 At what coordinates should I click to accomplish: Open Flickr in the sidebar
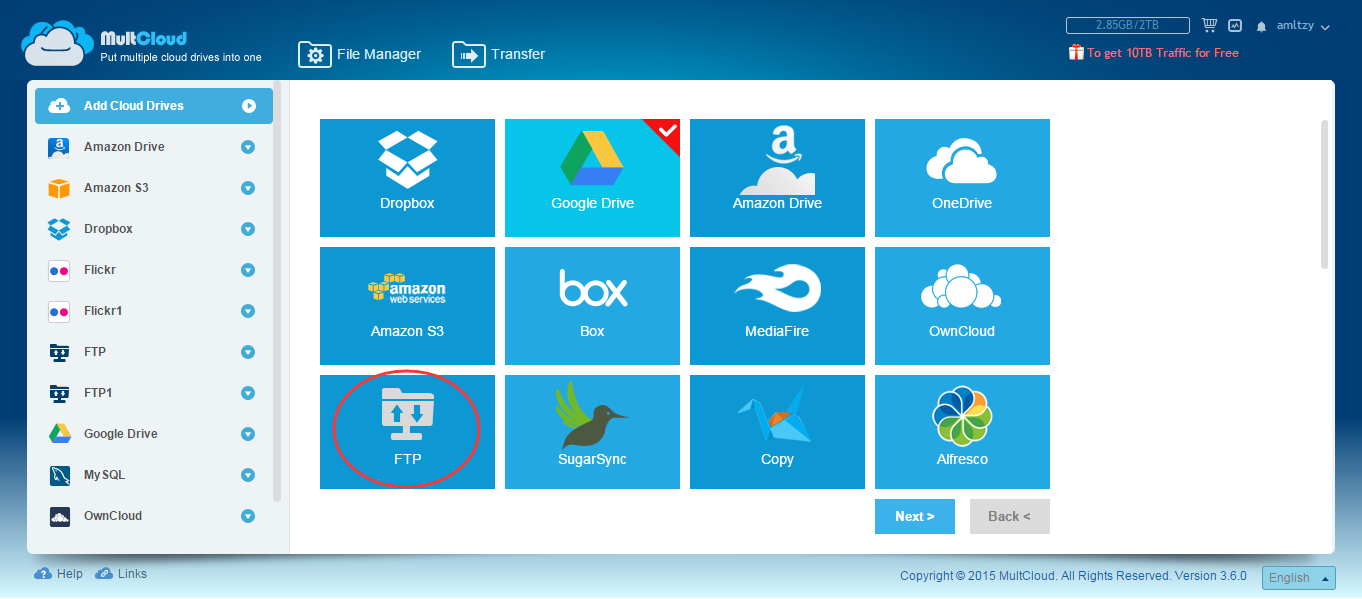click(153, 270)
